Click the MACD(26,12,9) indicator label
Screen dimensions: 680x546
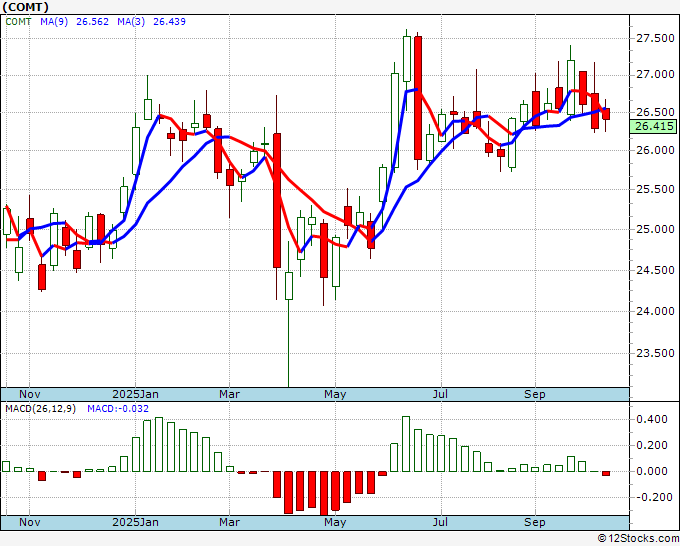click(40, 409)
